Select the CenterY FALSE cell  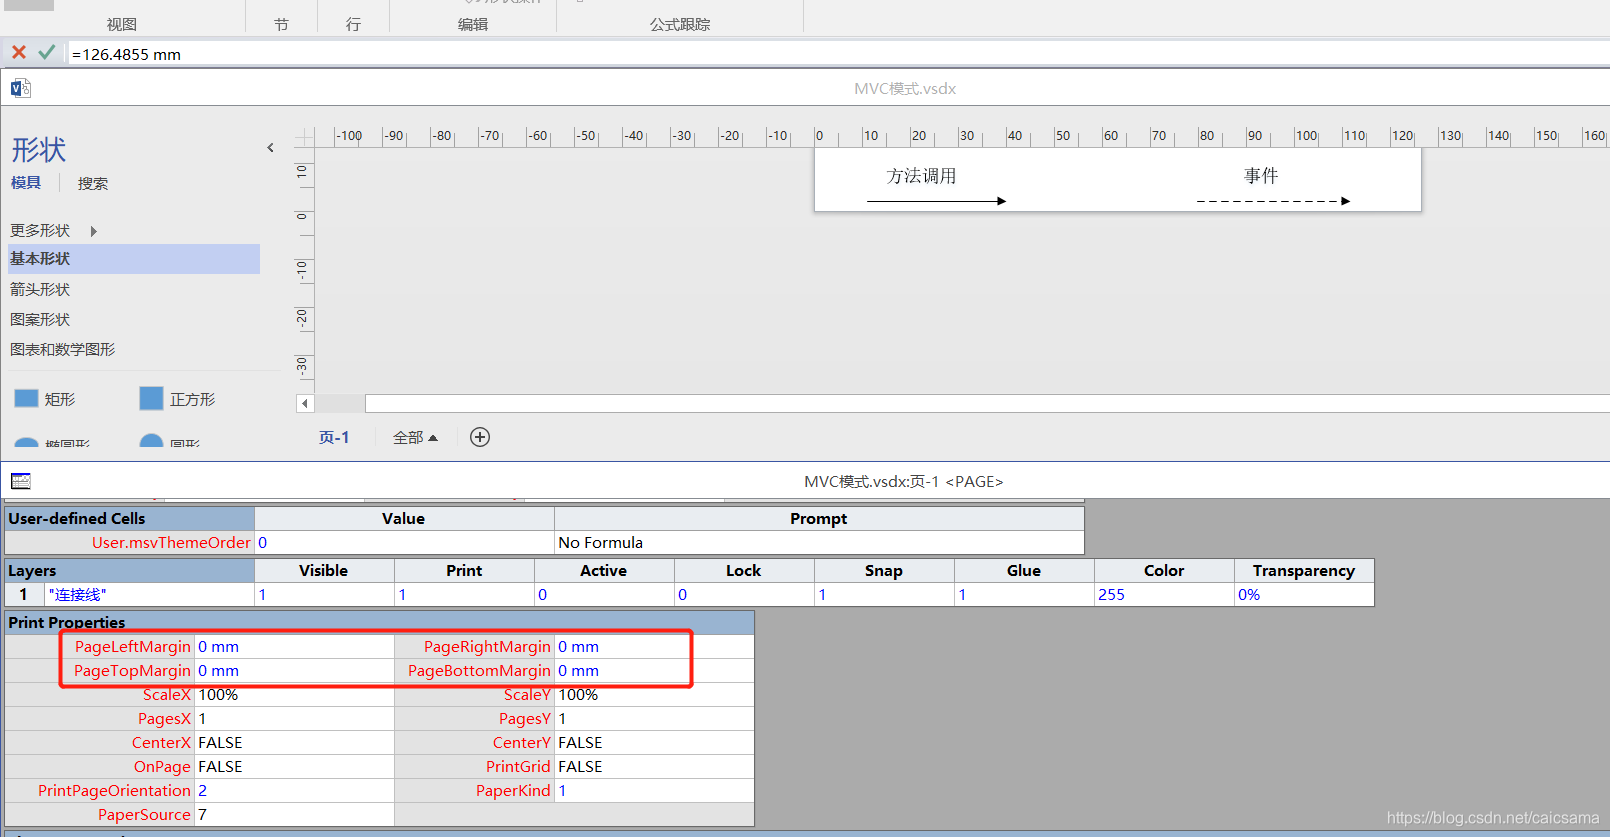point(654,742)
